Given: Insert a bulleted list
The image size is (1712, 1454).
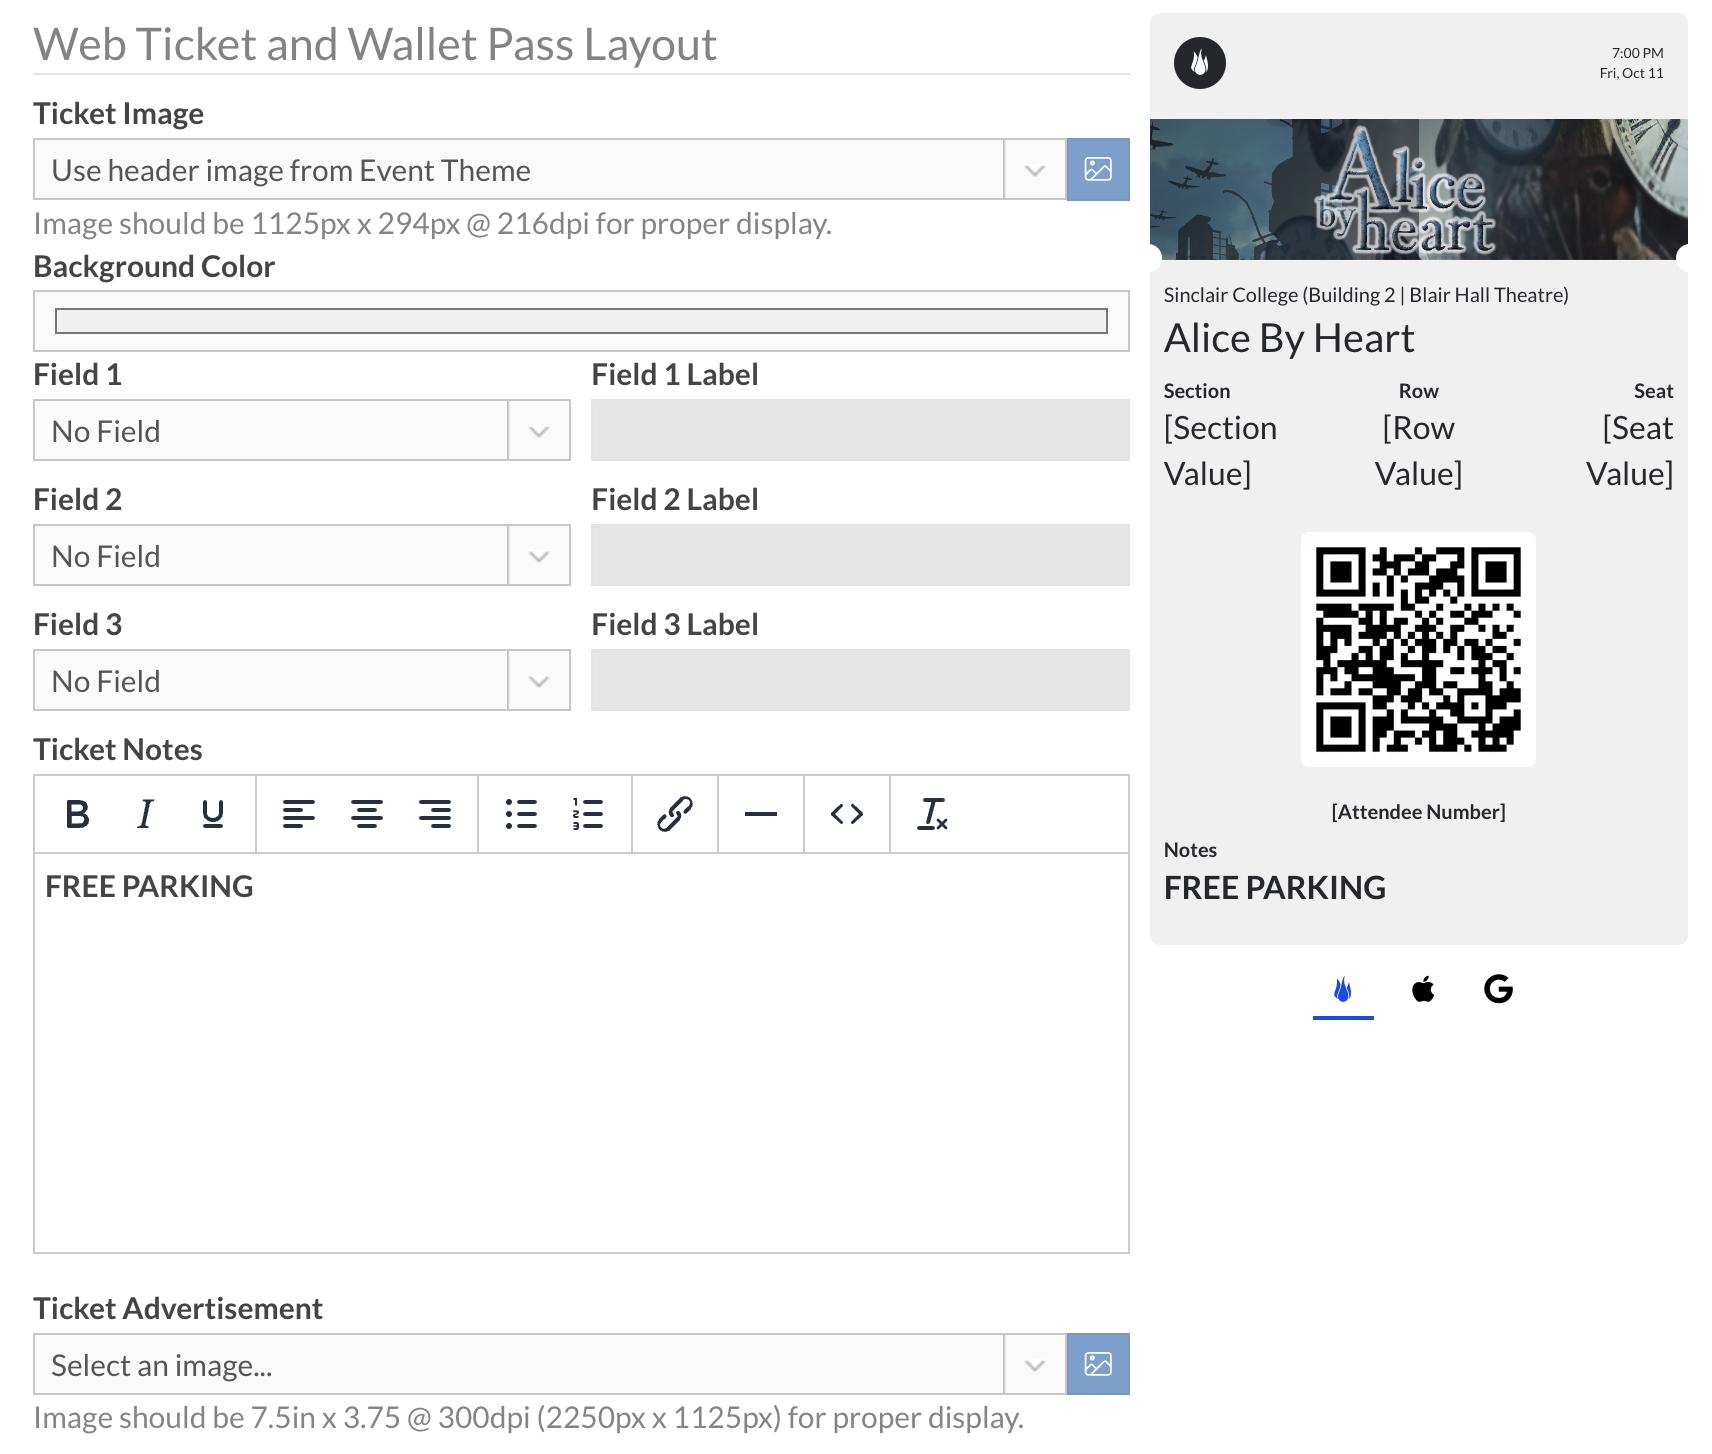Looking at the screenshot, I should (521, 814).
